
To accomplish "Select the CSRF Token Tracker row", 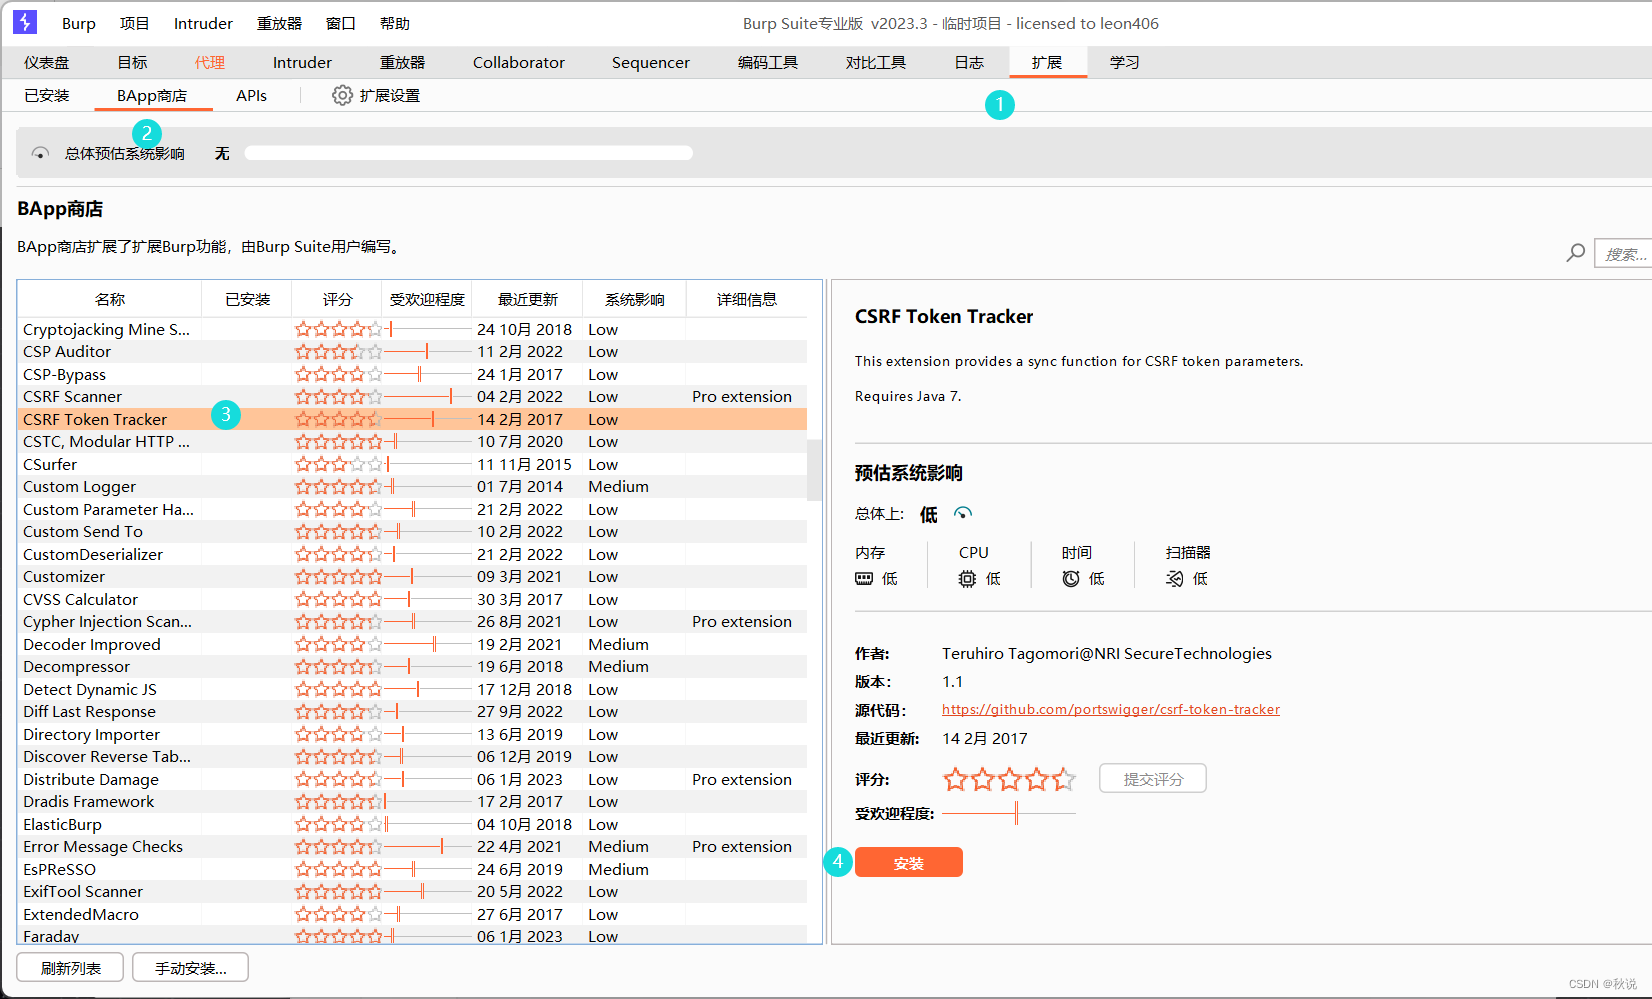I will (x=412, y=419).
